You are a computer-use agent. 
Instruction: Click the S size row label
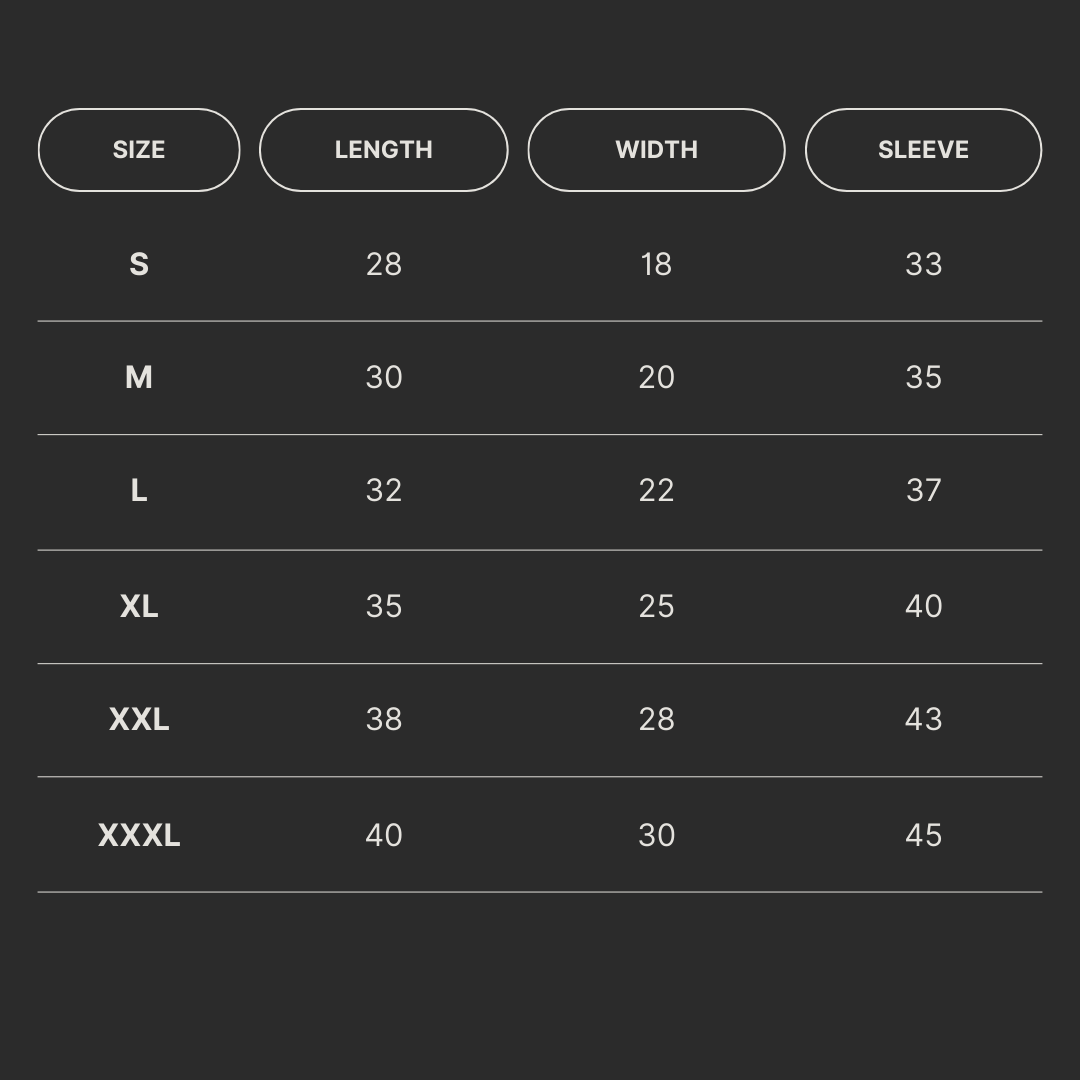139,264
